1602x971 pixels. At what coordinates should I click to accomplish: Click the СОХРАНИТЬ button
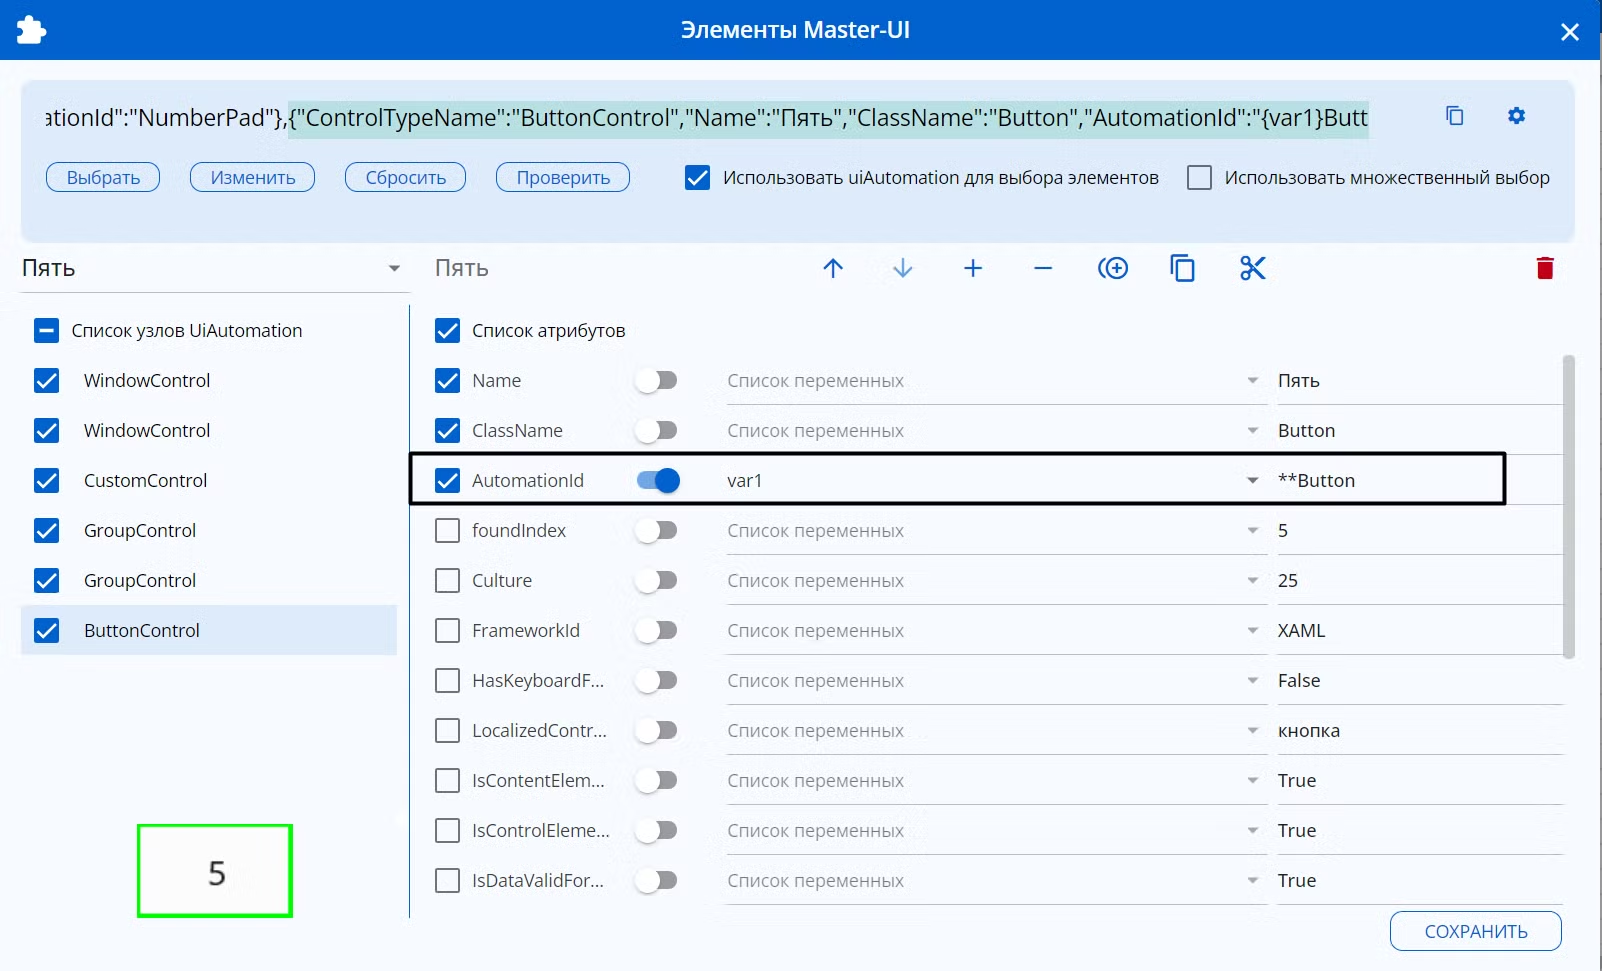point(1476,931)
